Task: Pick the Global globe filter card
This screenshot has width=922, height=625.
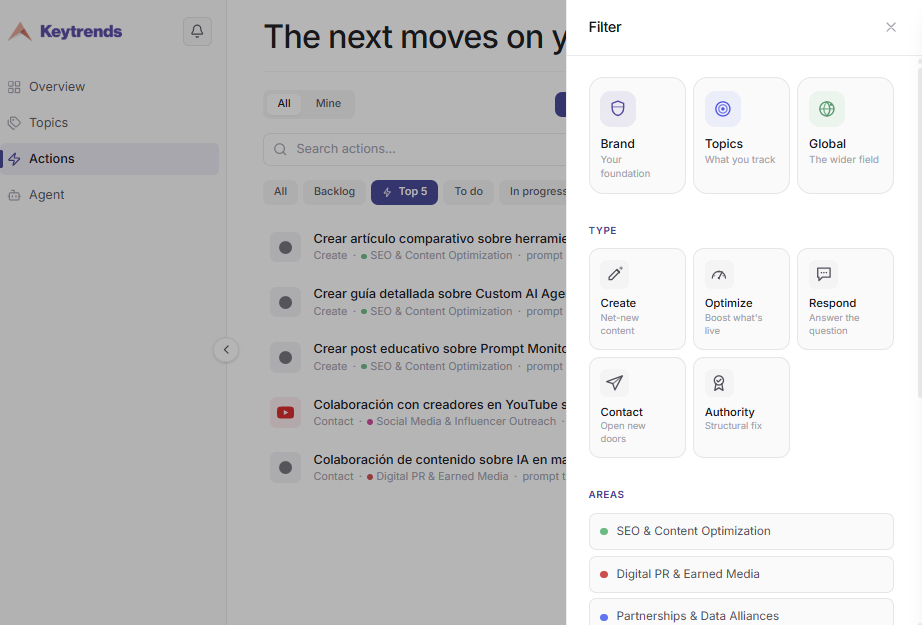Action: pos(845,135)
